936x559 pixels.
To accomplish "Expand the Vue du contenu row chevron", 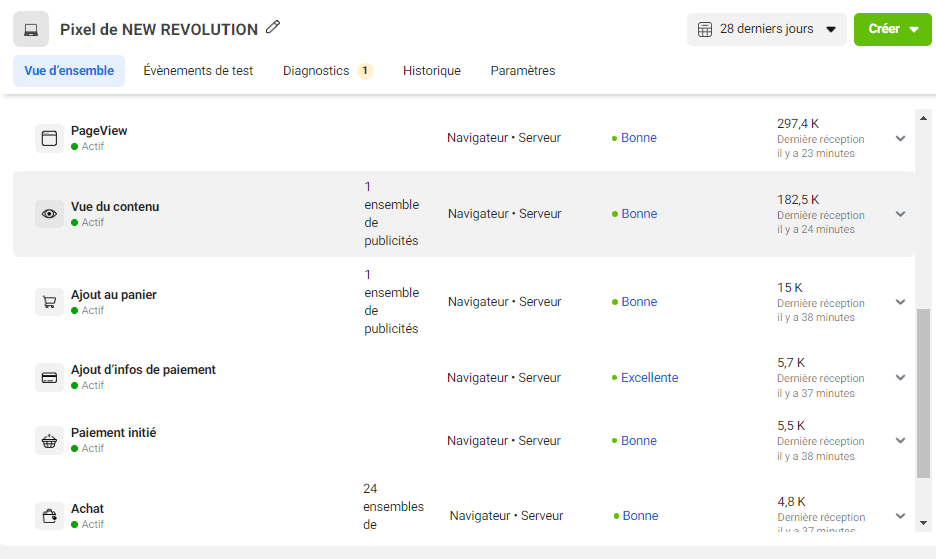I will [901, 214].
